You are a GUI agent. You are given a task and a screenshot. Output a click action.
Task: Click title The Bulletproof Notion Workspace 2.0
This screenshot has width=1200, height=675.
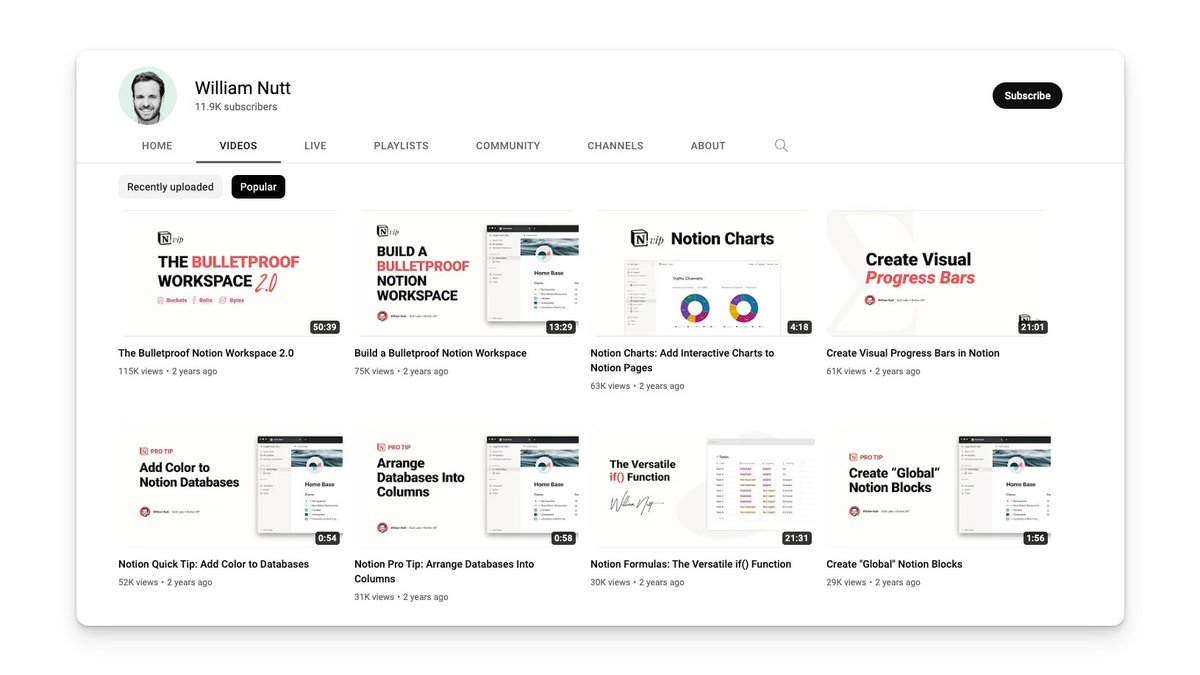click(x=206, y=353)
